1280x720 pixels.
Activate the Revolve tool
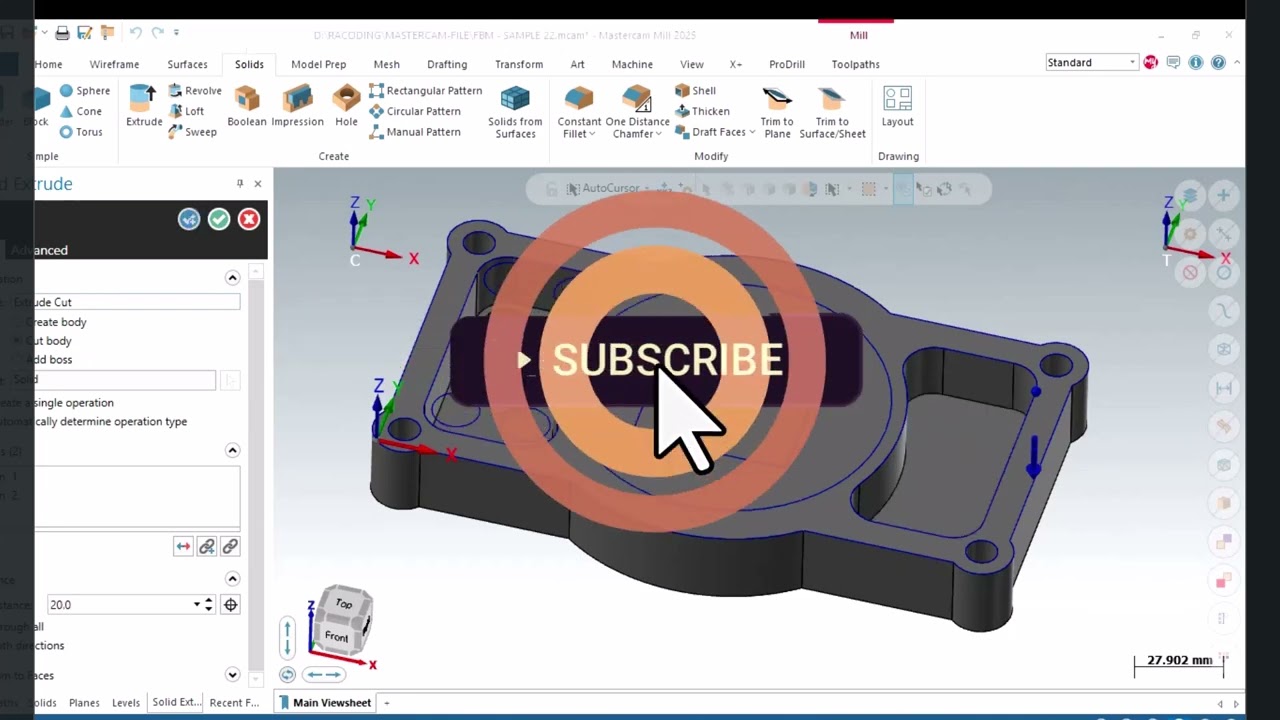pyautogui.click(x=194, y=91)
